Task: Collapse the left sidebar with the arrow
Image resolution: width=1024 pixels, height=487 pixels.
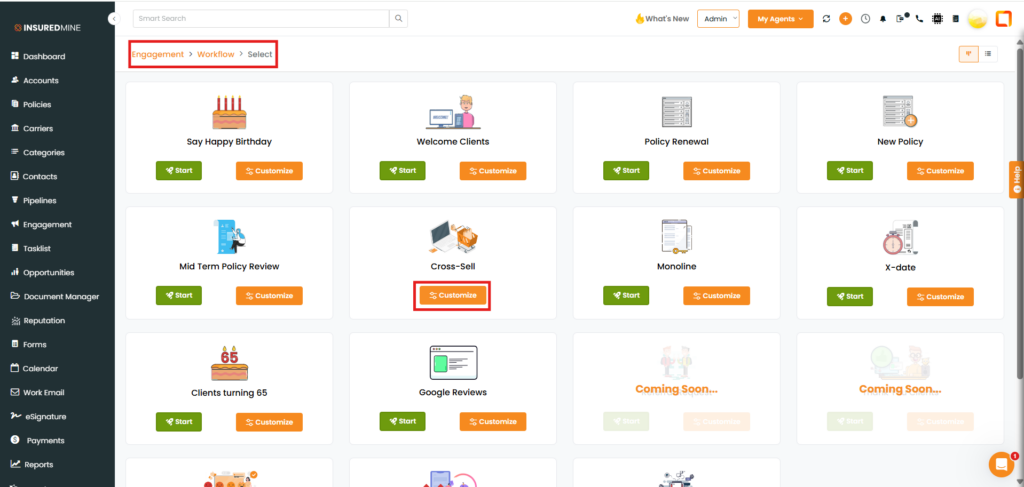Action: coord(114,19)
